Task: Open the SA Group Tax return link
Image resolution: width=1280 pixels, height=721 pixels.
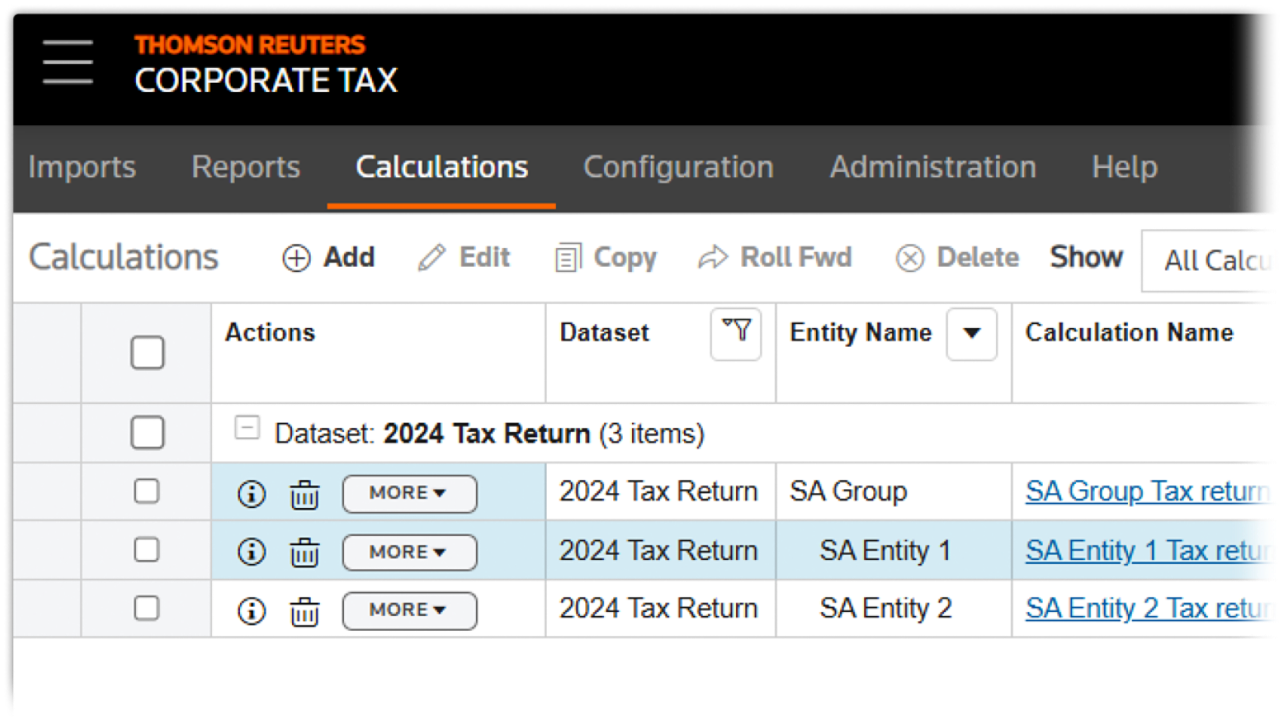Action: [x=1148, y=492]
